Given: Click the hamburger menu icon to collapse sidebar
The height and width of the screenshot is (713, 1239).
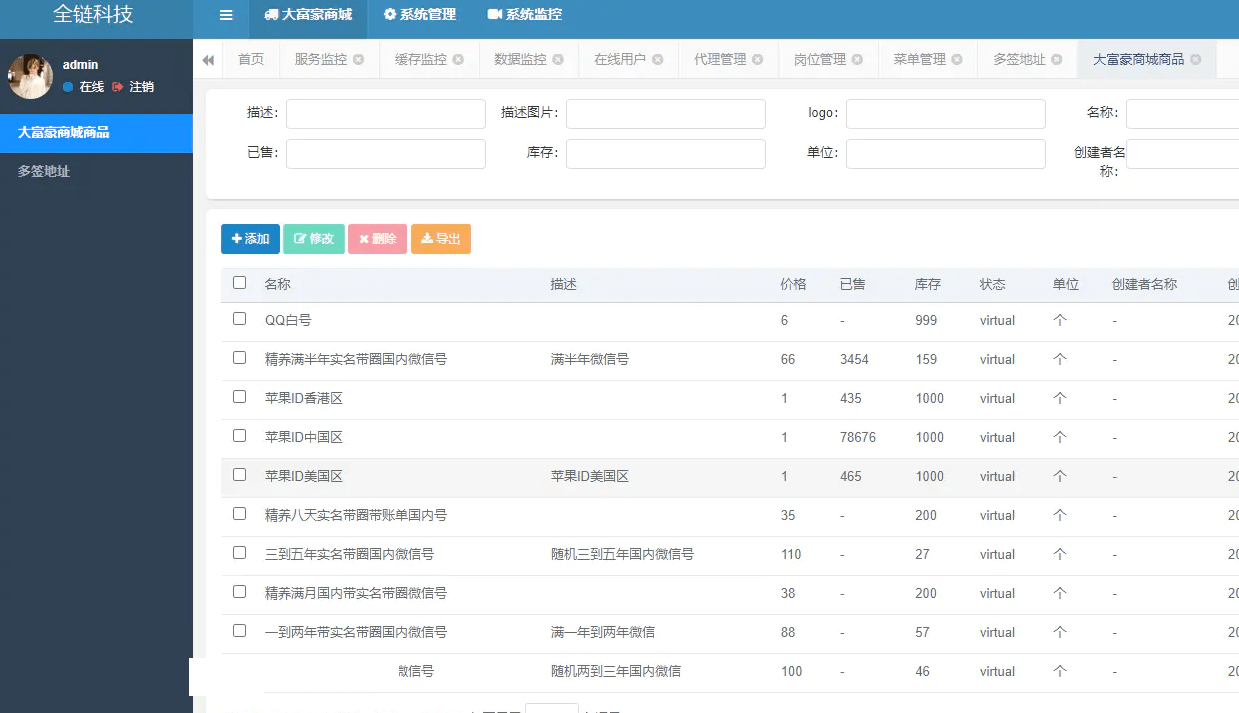Looking at the screenshot, I should pos(225,15).
